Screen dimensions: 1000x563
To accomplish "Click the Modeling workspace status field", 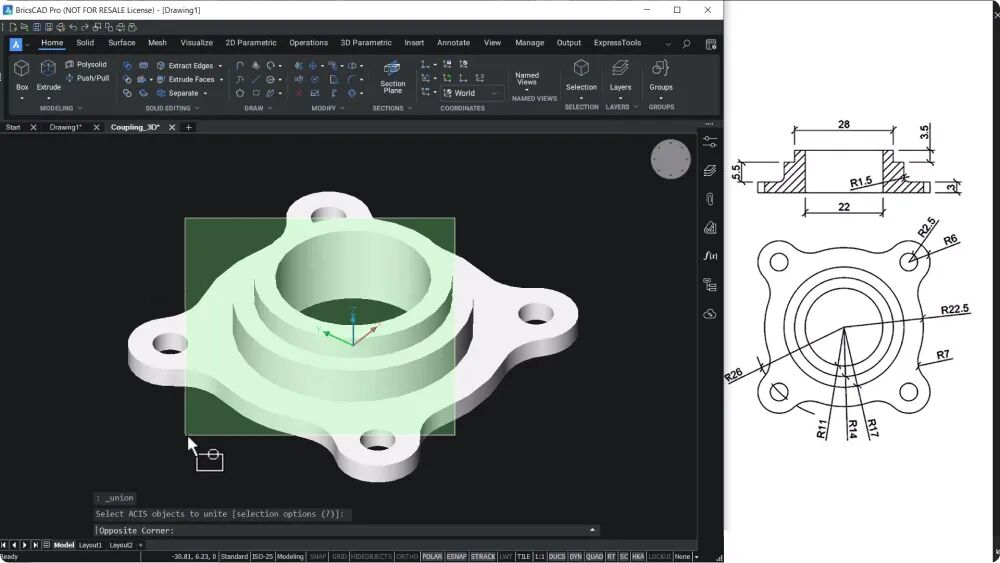I will coord(290,557).
